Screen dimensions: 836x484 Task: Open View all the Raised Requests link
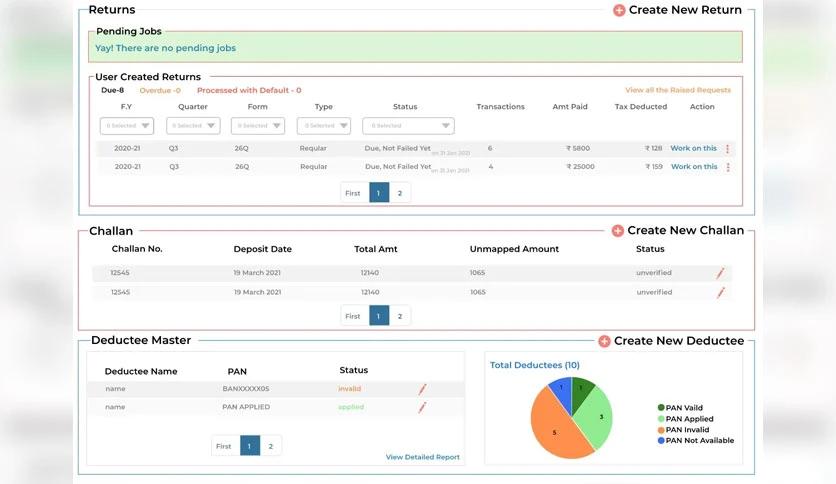[678, 90]
